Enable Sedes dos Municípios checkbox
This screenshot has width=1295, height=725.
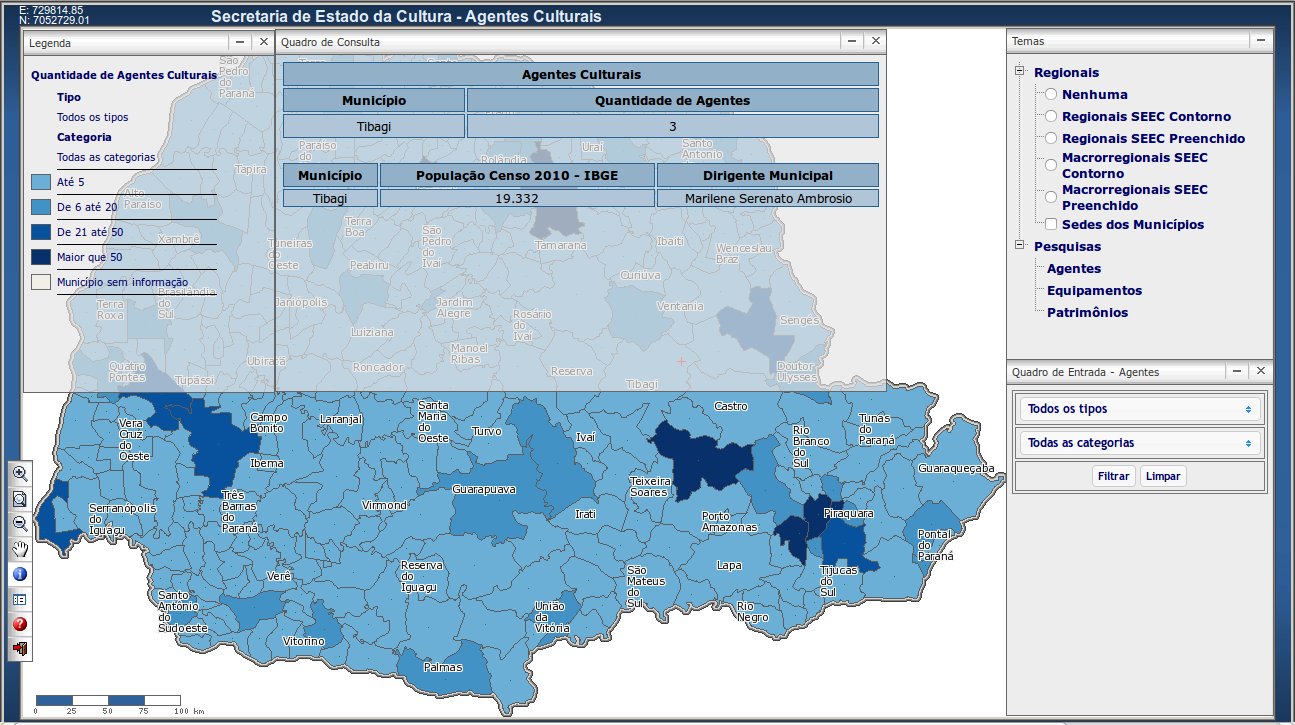pyautogui.click(x=1051, y=224)
